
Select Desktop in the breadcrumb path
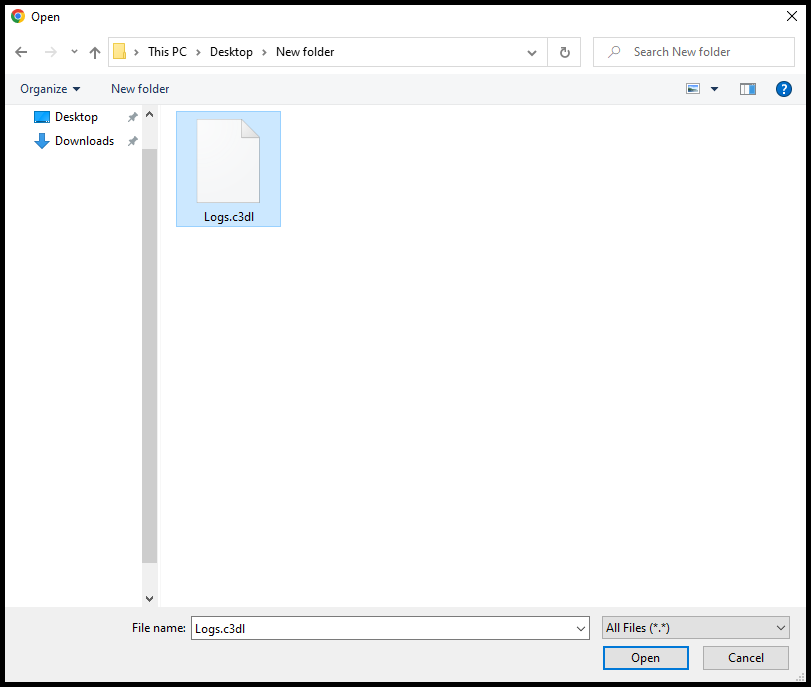231,52
